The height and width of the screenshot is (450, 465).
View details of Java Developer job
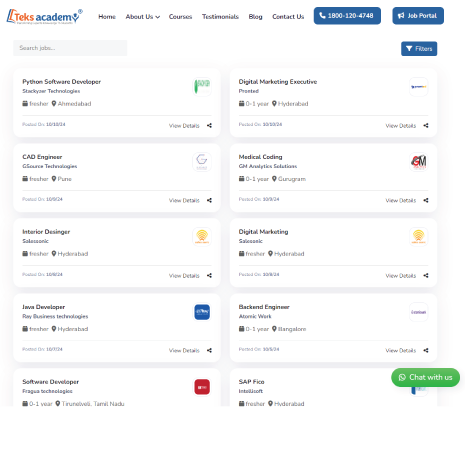(184, 350)
